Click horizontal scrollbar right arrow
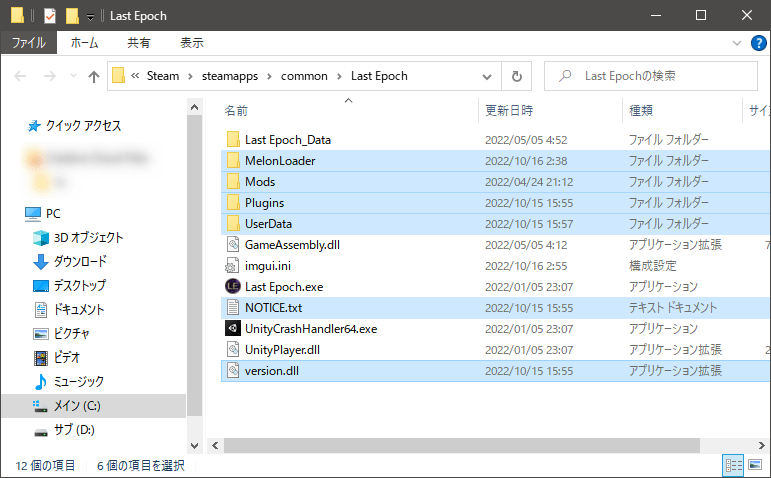 click(762, 446)
